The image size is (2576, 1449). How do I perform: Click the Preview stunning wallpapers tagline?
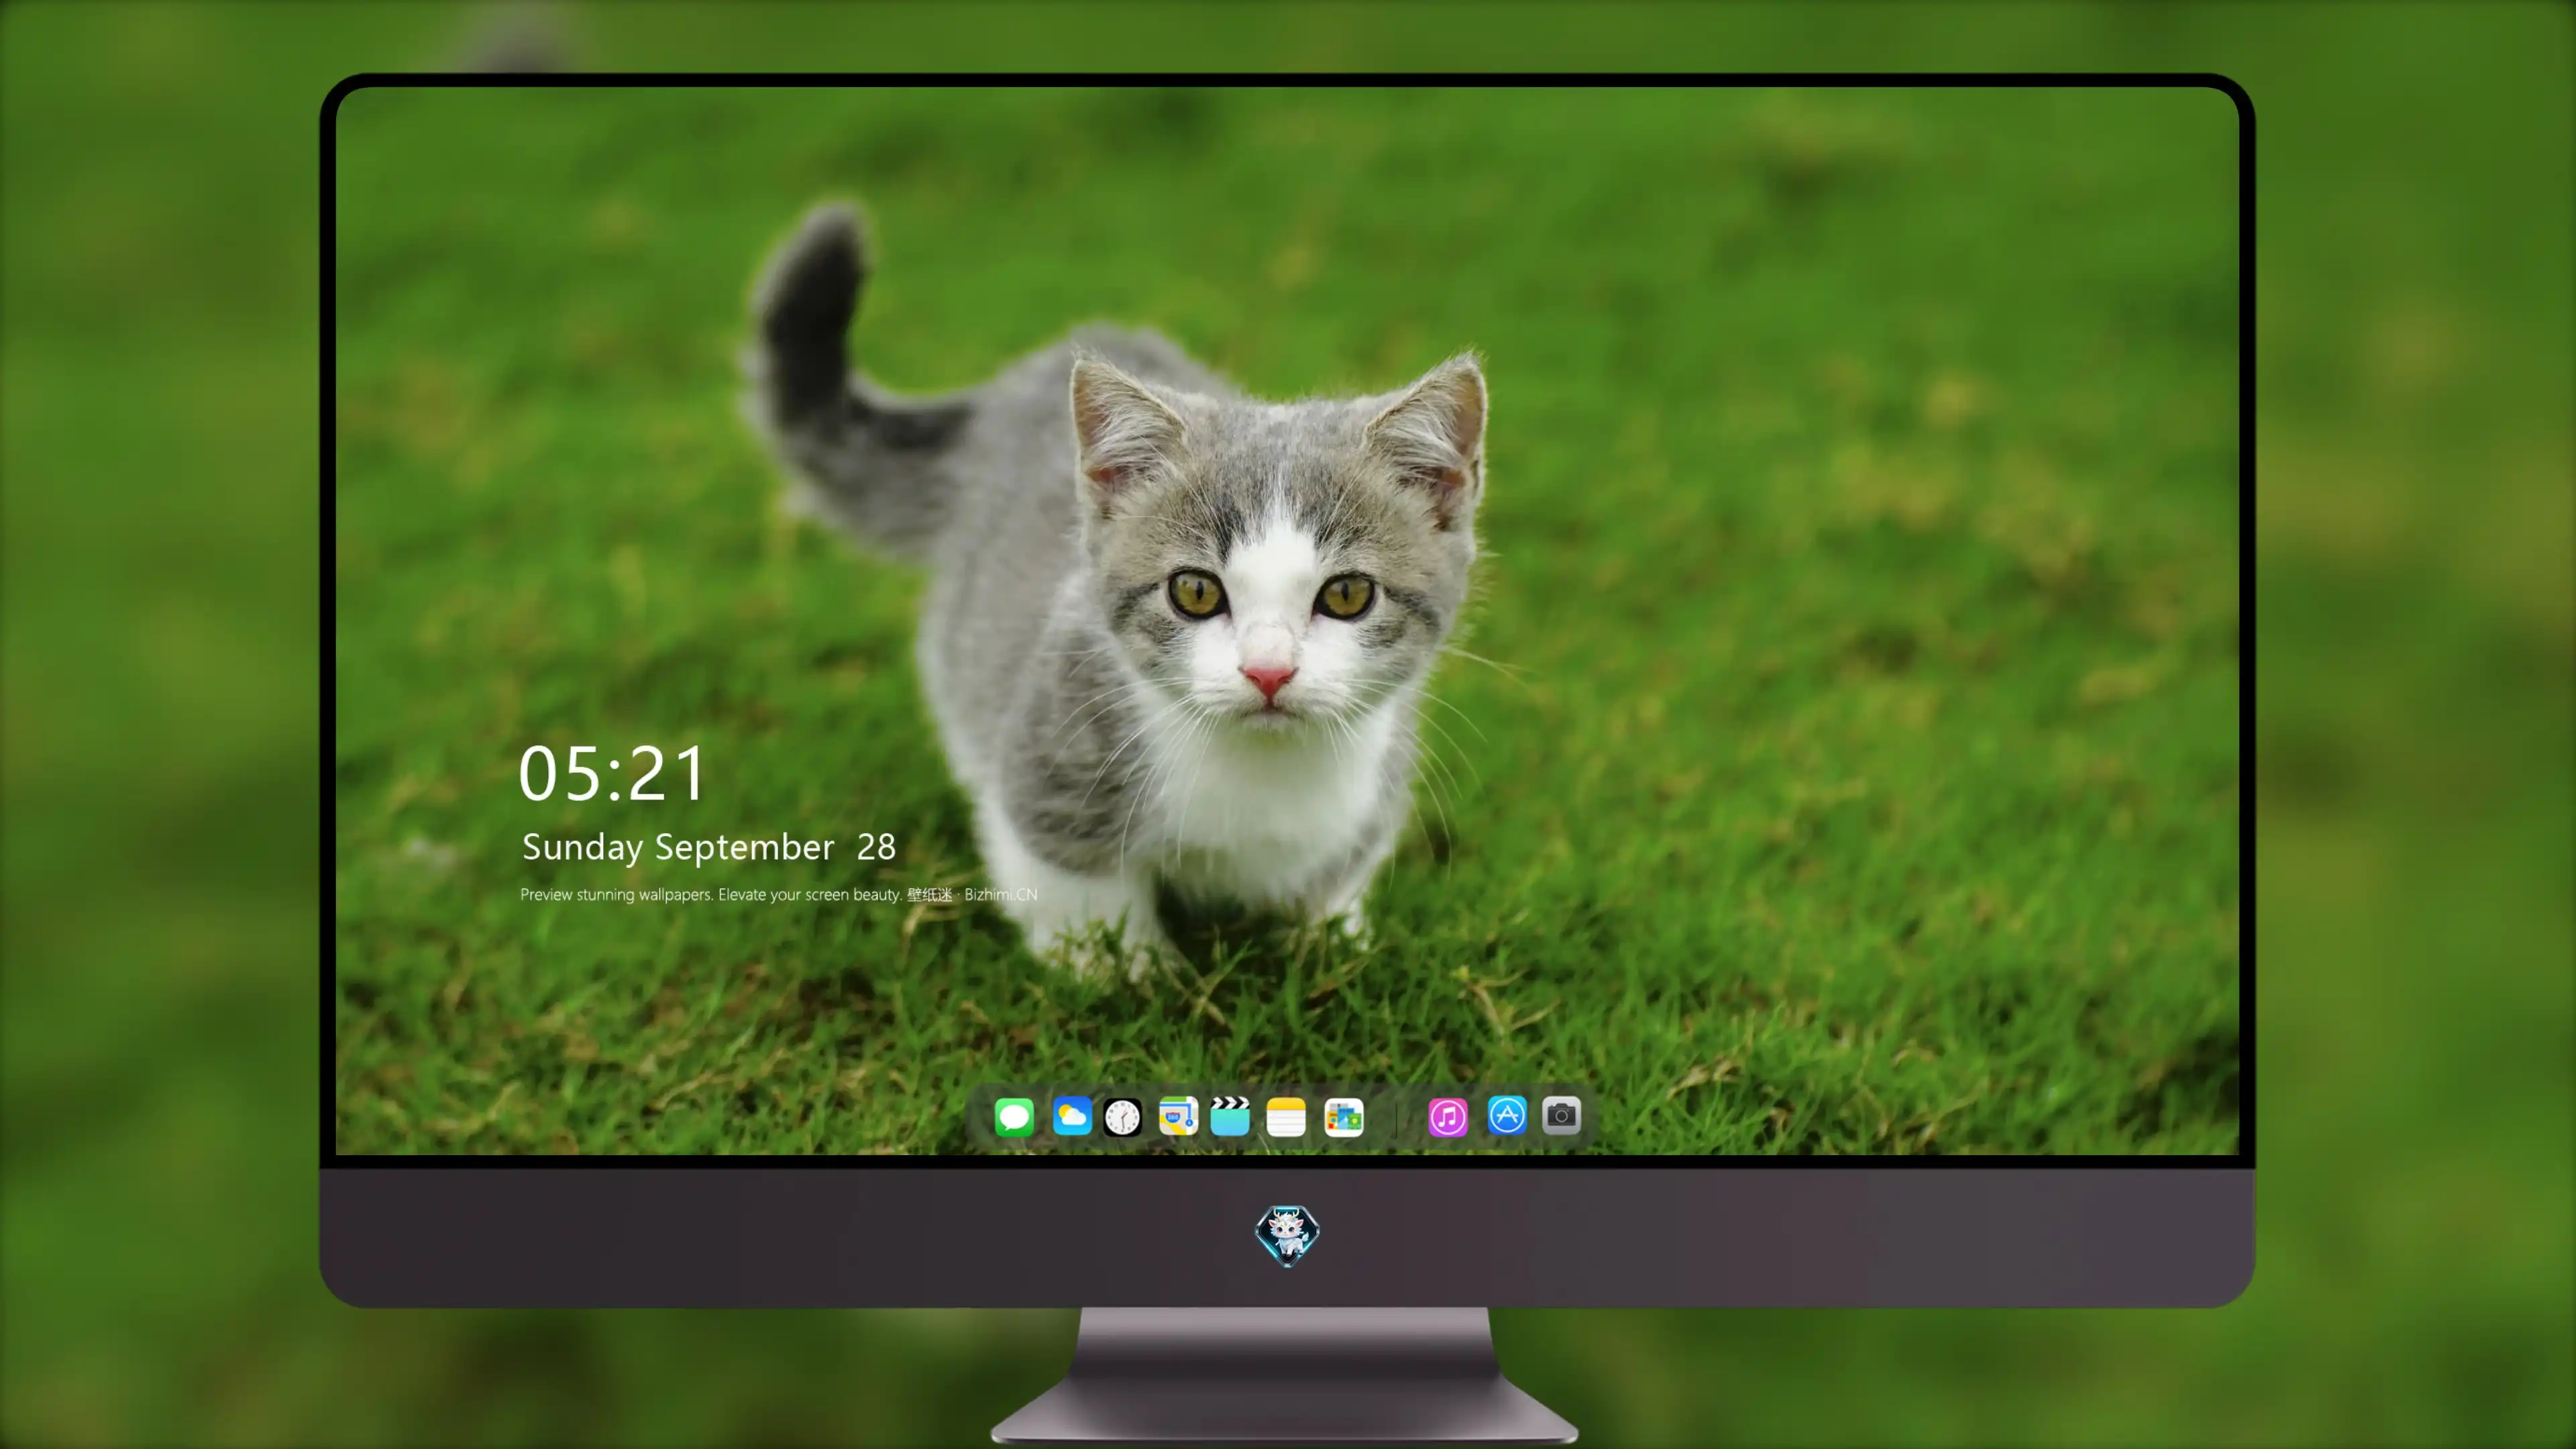(x=778, y=895)
